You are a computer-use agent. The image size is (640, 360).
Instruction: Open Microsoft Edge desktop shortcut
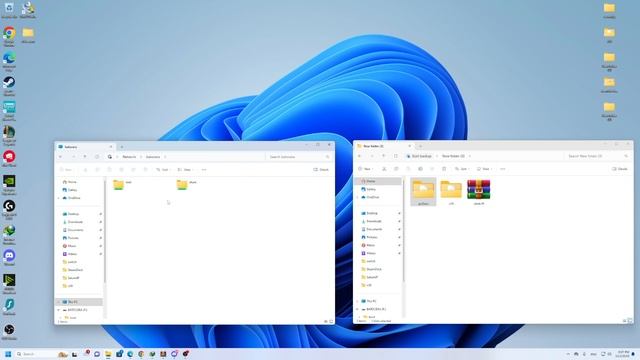(x=9, y=61)
